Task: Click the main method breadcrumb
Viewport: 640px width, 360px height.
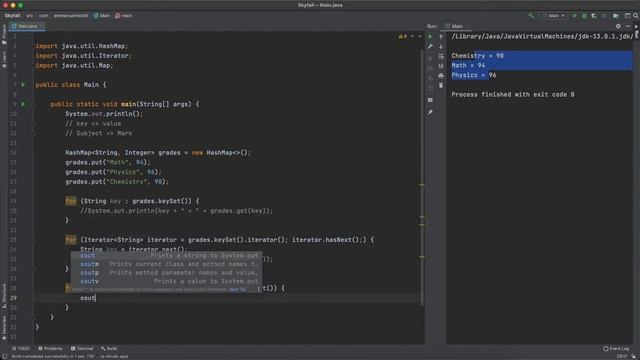Action: click(124, 16)
